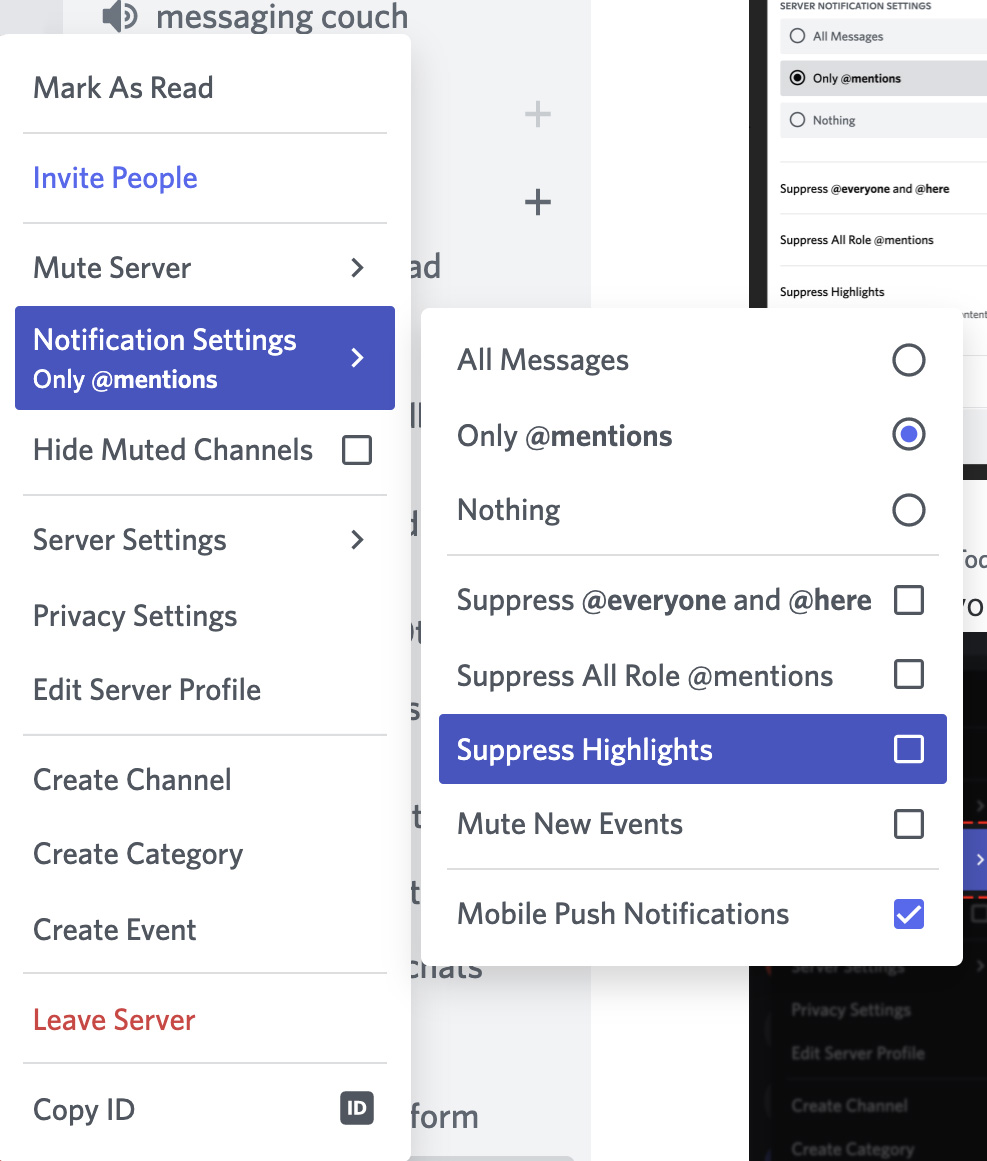The width and height of the screenshot is (987, 1161).
Task: Check the Suppress Highlights box
Action: pos(909,749)
